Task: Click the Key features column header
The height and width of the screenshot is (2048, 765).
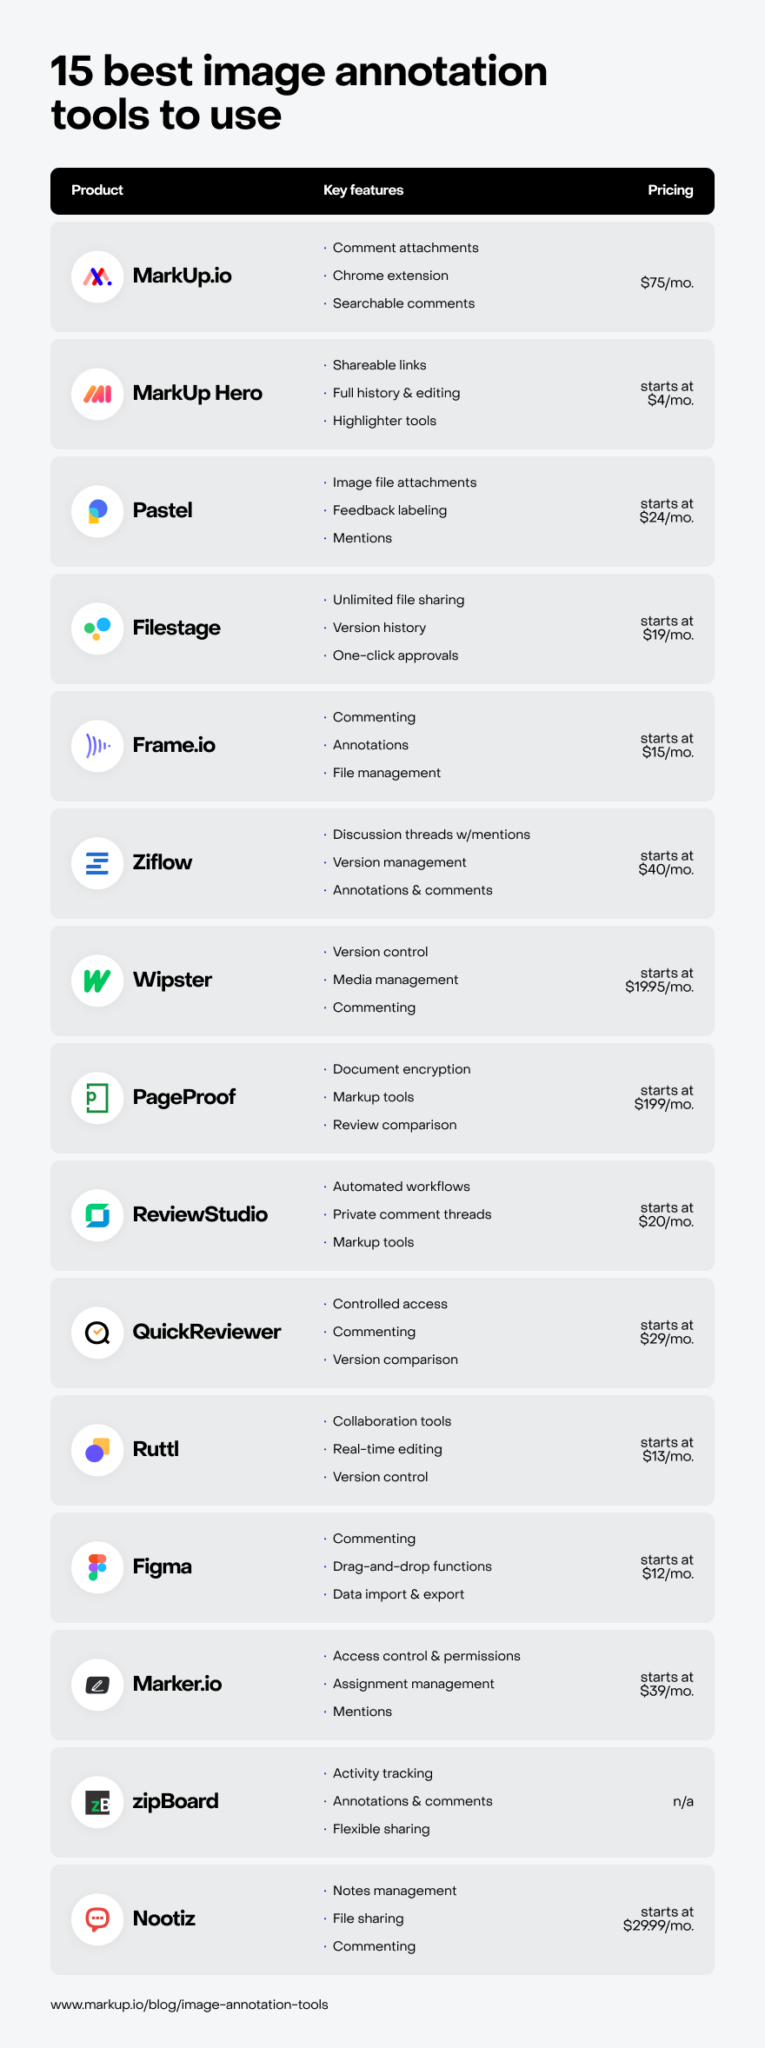Action: click(363, 190)
